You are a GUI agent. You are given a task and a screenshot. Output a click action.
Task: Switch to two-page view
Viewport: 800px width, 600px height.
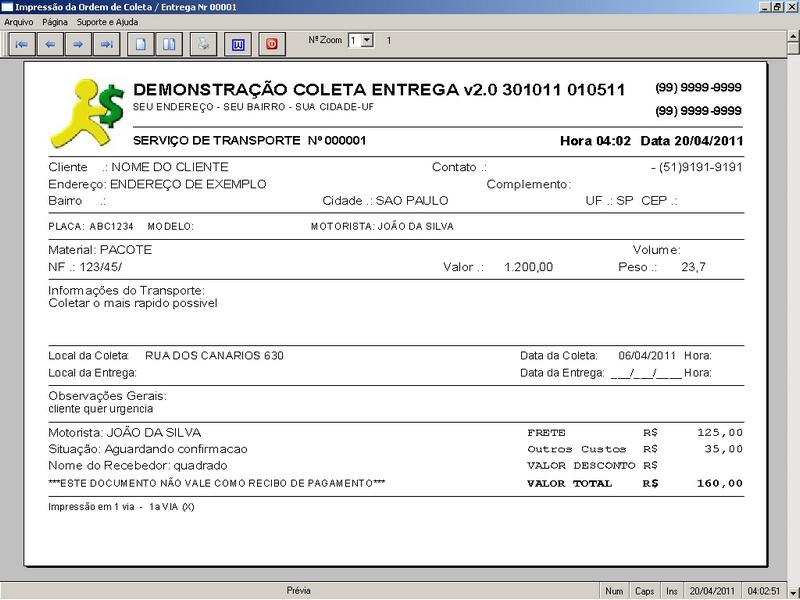click(x=170, y=44)
